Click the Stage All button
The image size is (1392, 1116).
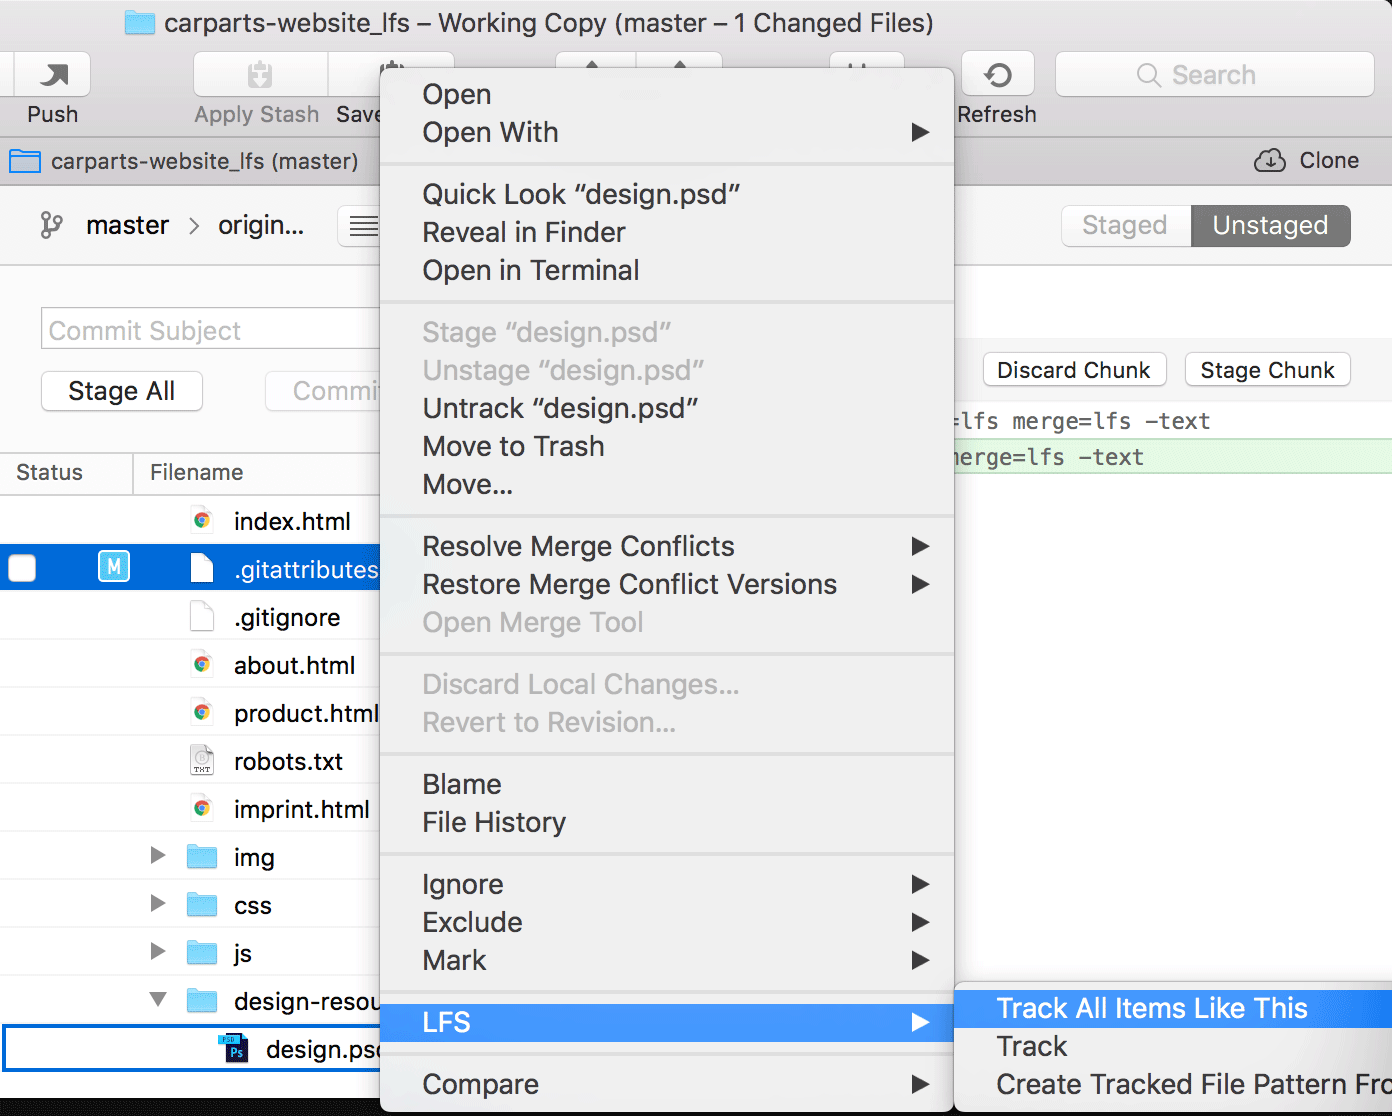pos(121,391)
